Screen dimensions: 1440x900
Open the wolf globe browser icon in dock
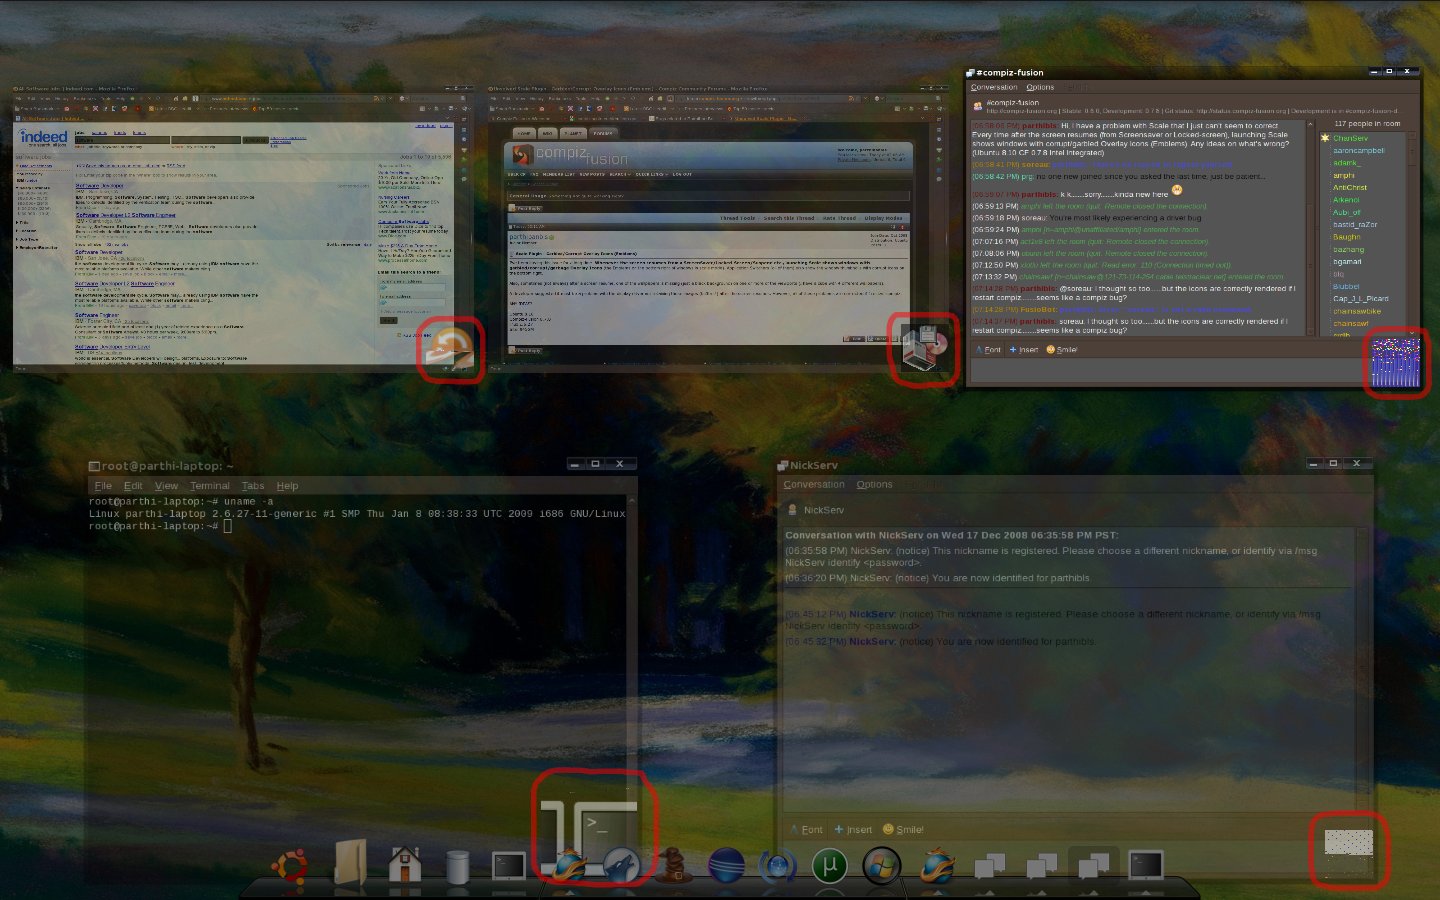[620, 865]
